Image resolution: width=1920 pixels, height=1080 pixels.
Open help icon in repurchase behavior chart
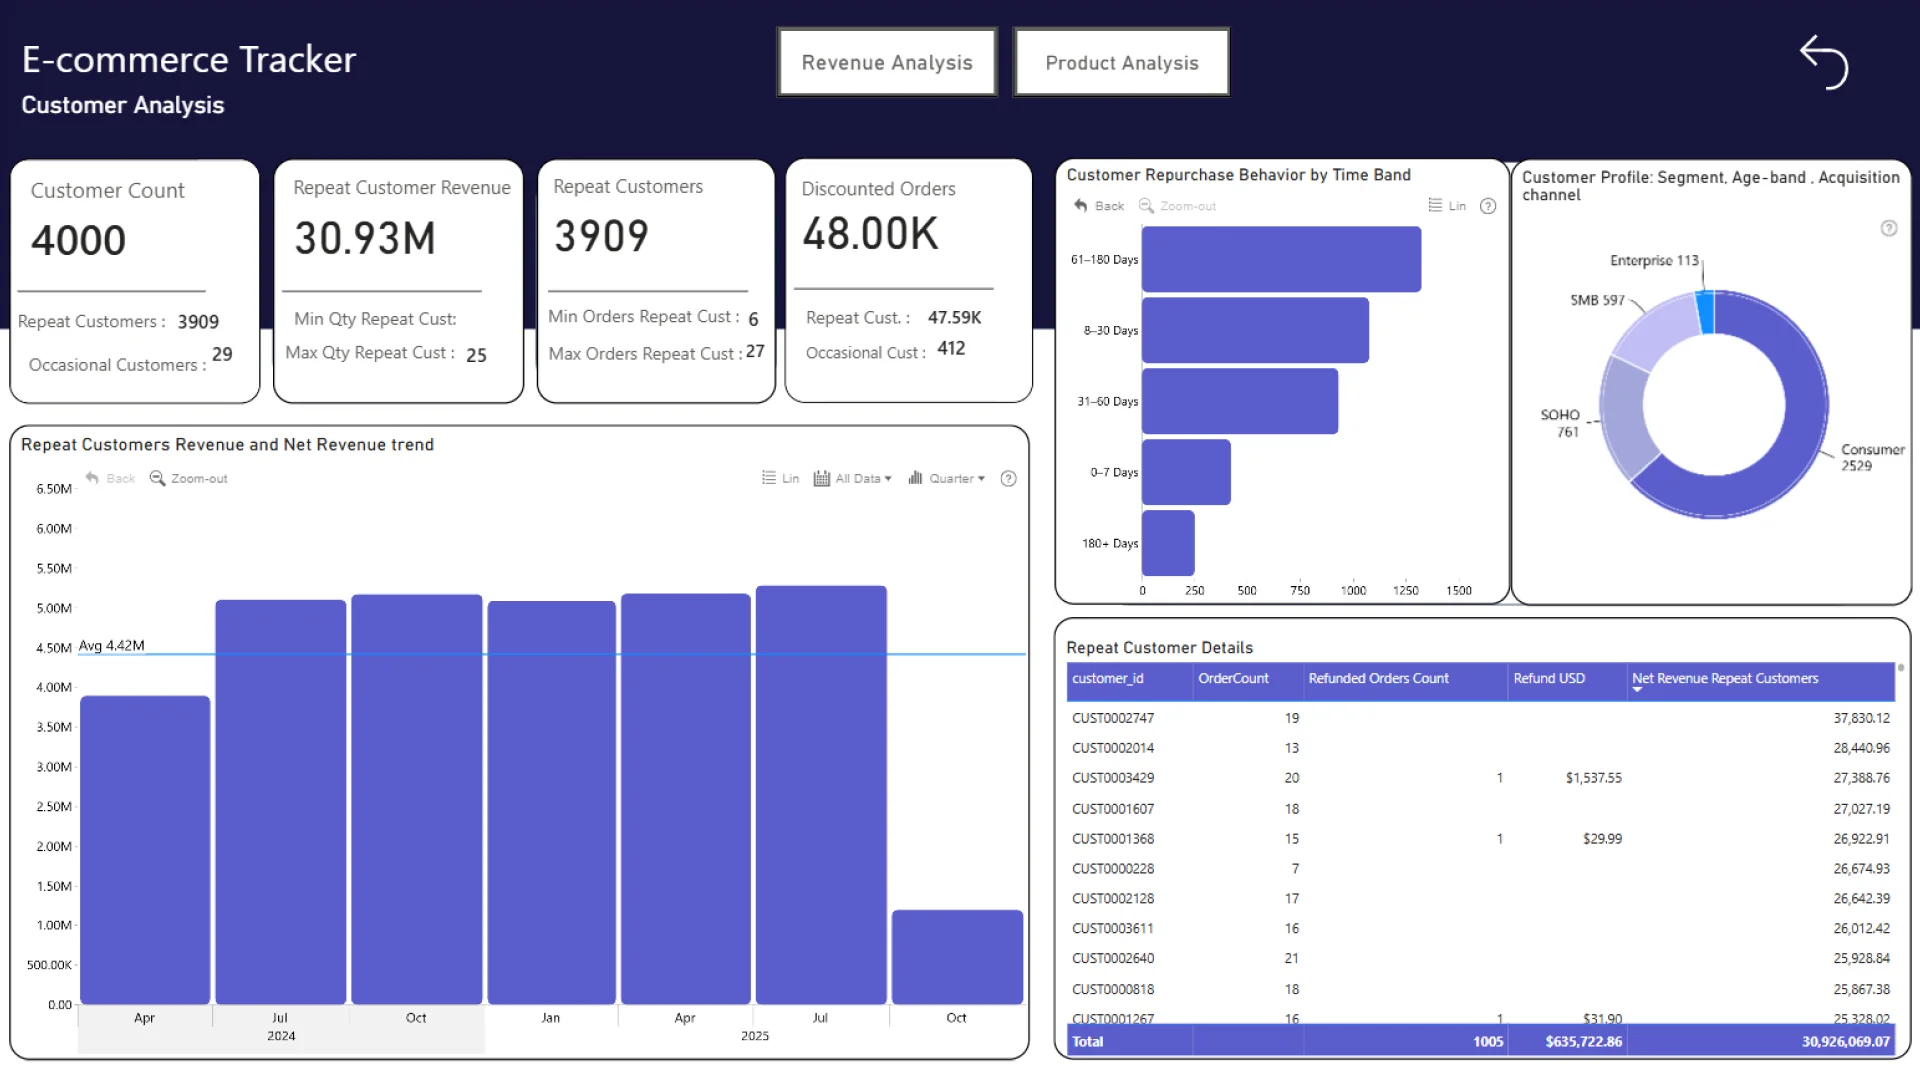pyautogui.click(x=1488, y=206)
